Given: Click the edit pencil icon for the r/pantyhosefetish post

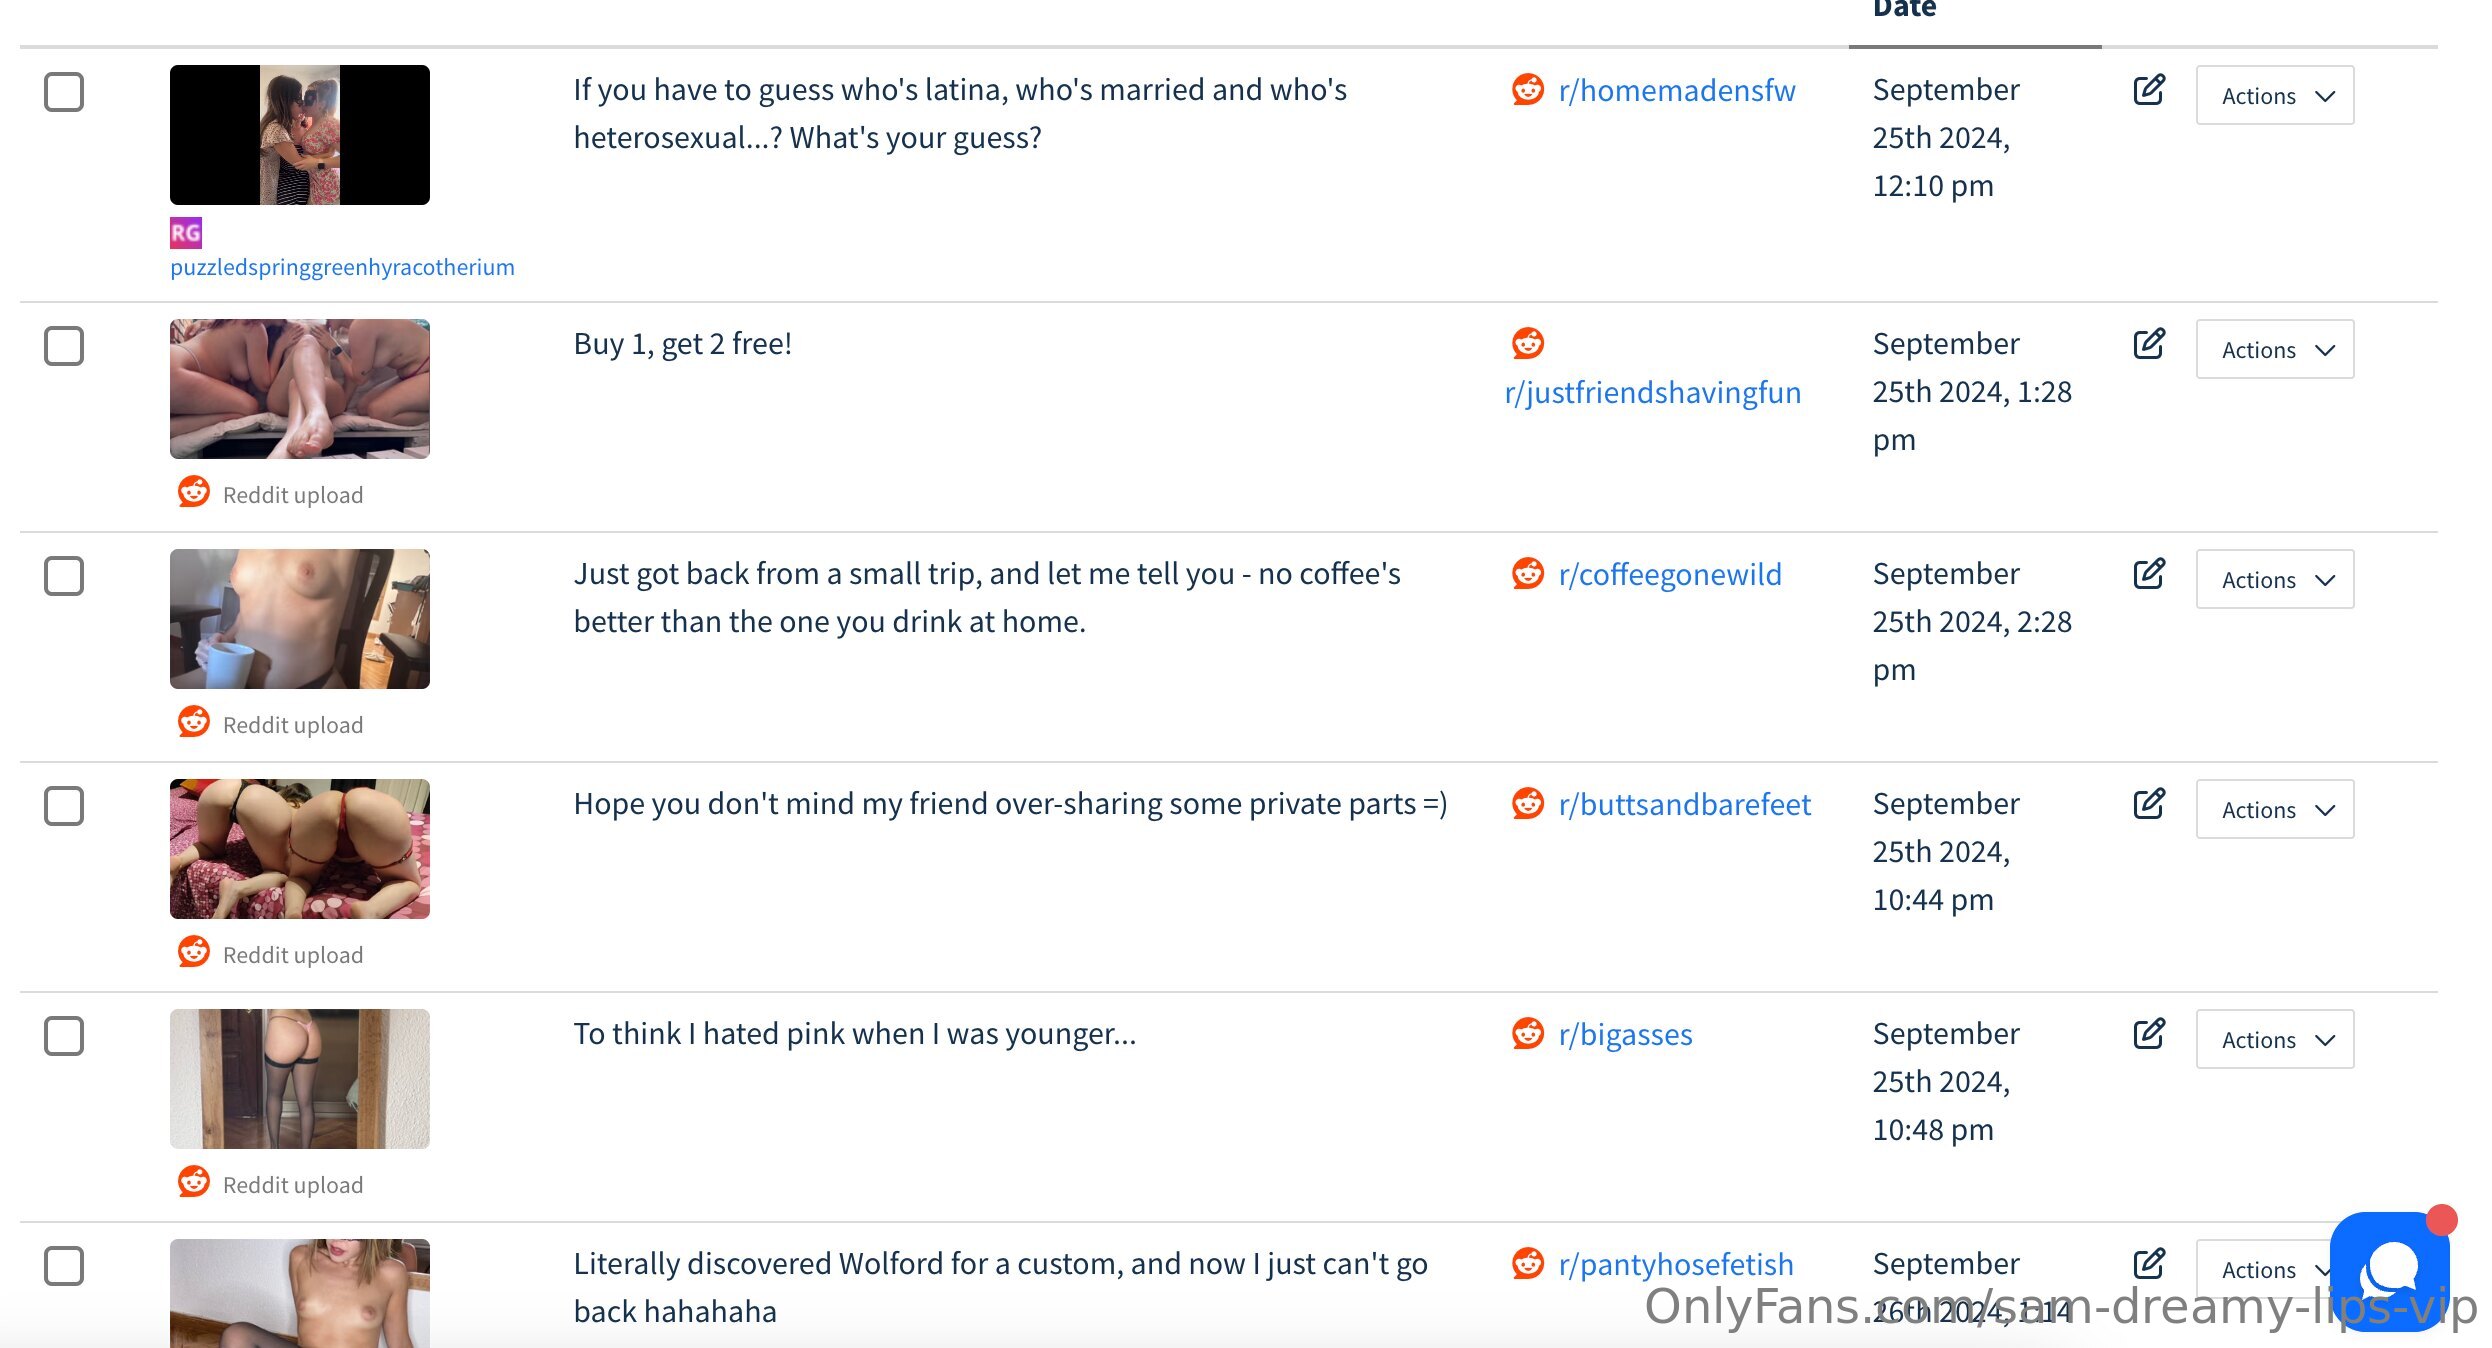Looking at the screenshot, I should [x=2149, y=1264].
